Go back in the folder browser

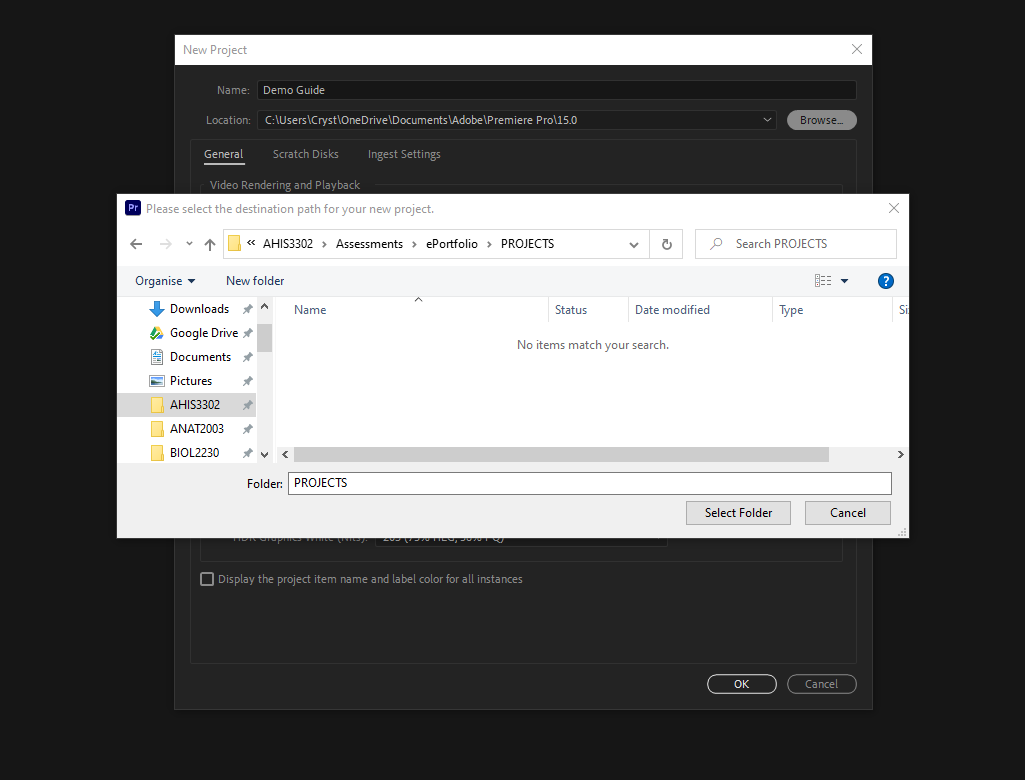click(136, 244)
